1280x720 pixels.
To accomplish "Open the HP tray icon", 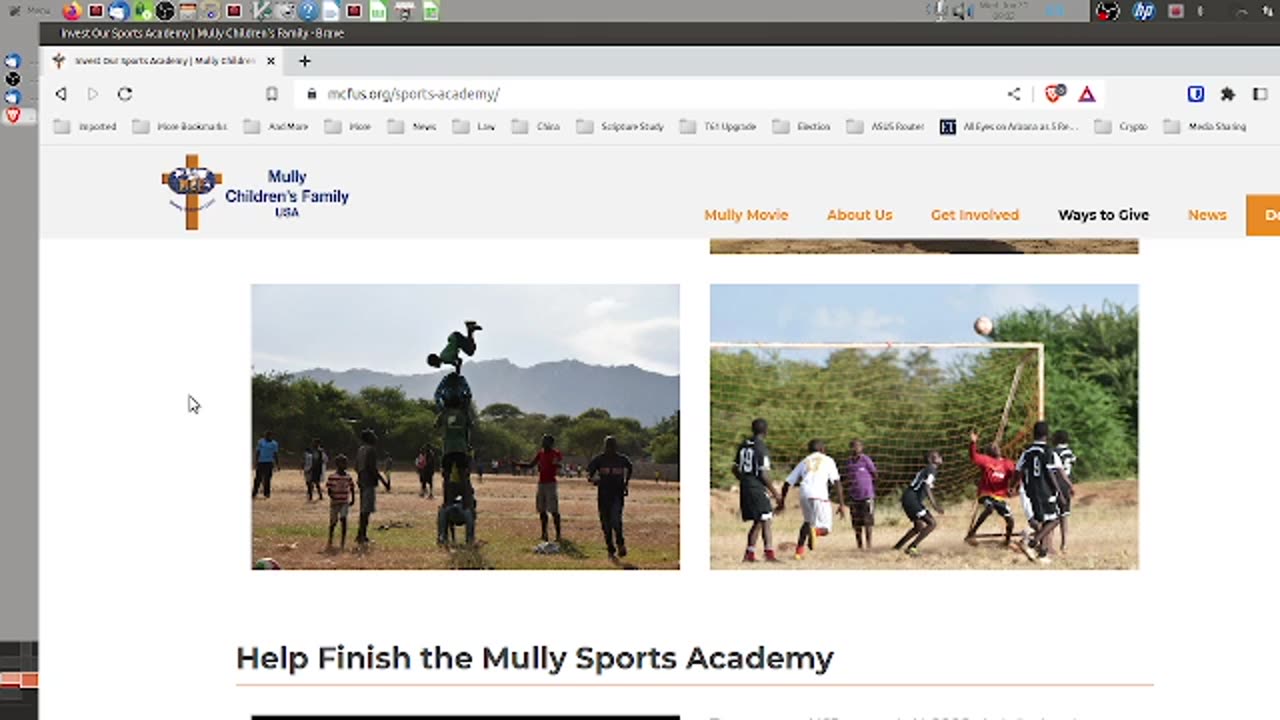I will 1143,11.
